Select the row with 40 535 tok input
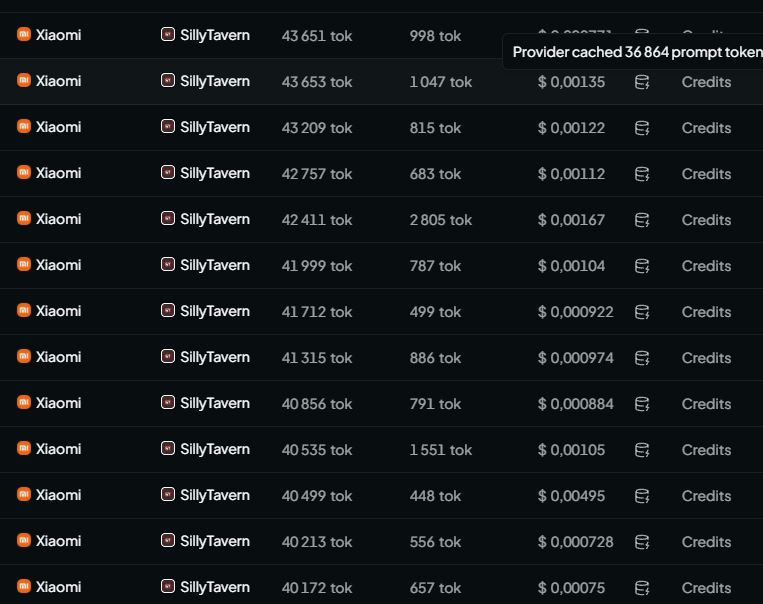Image resolution: width=763 pixels, height=604 pixels. (382, 449)
